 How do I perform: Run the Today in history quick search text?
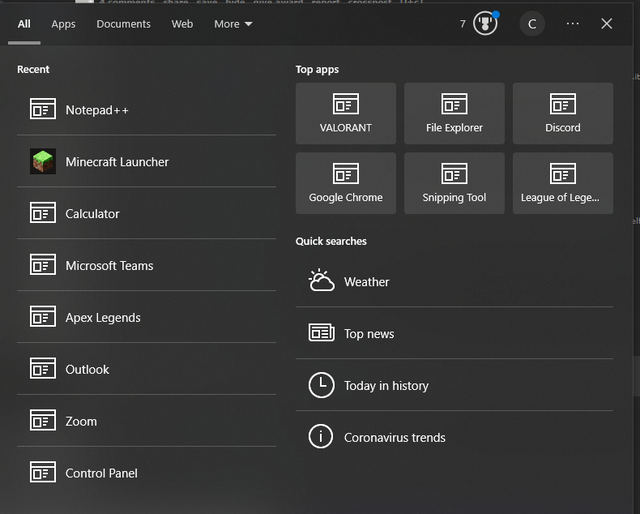(x=386, y=386)
